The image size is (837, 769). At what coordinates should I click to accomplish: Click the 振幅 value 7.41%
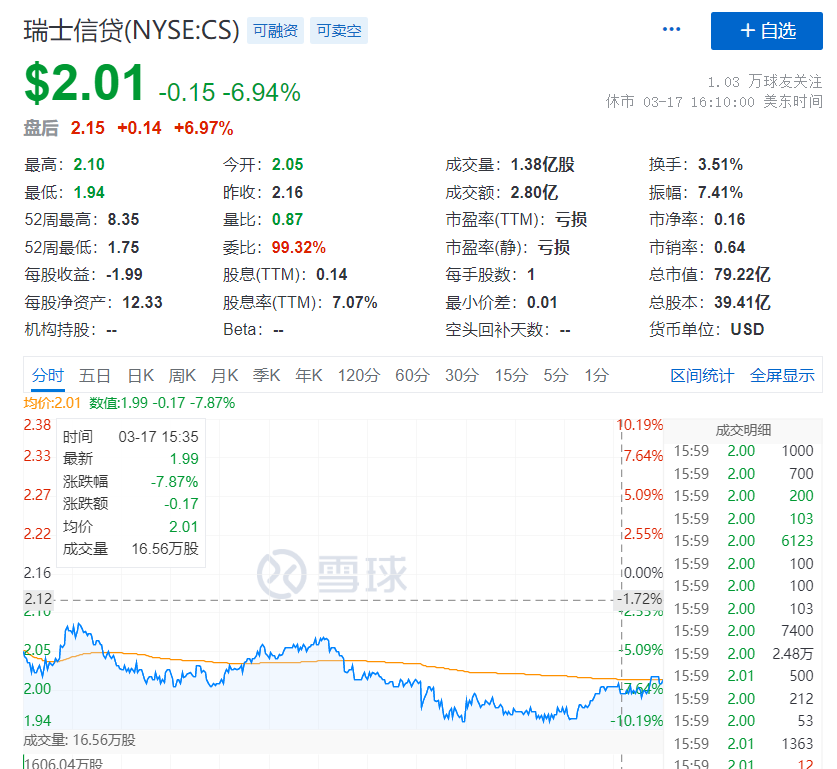tap(720, 192)
